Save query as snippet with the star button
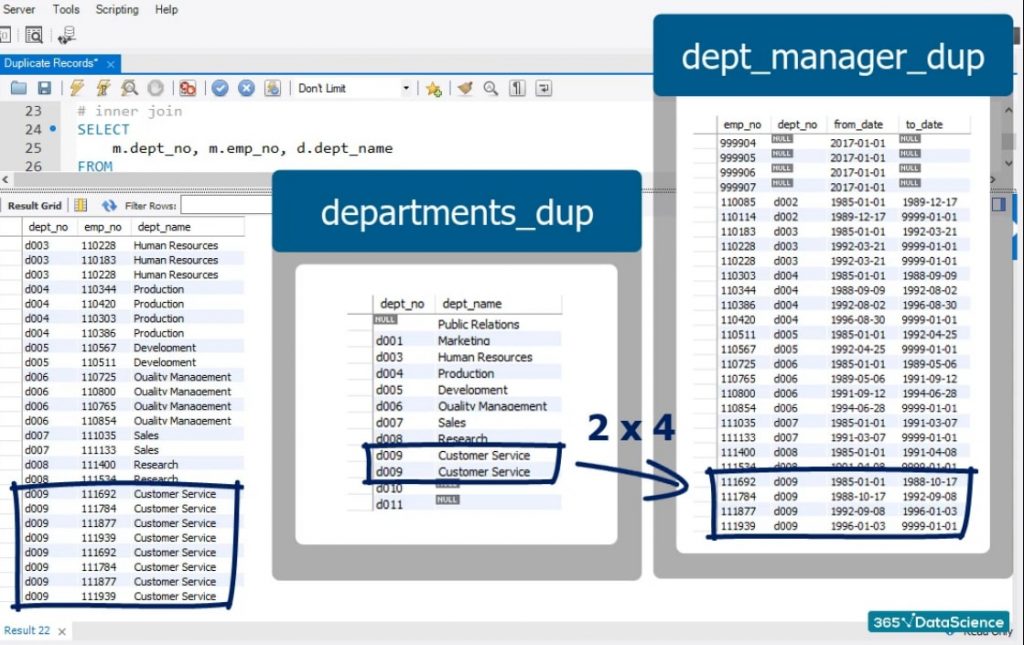This screenshot has width=1024, height=645. 432,88
